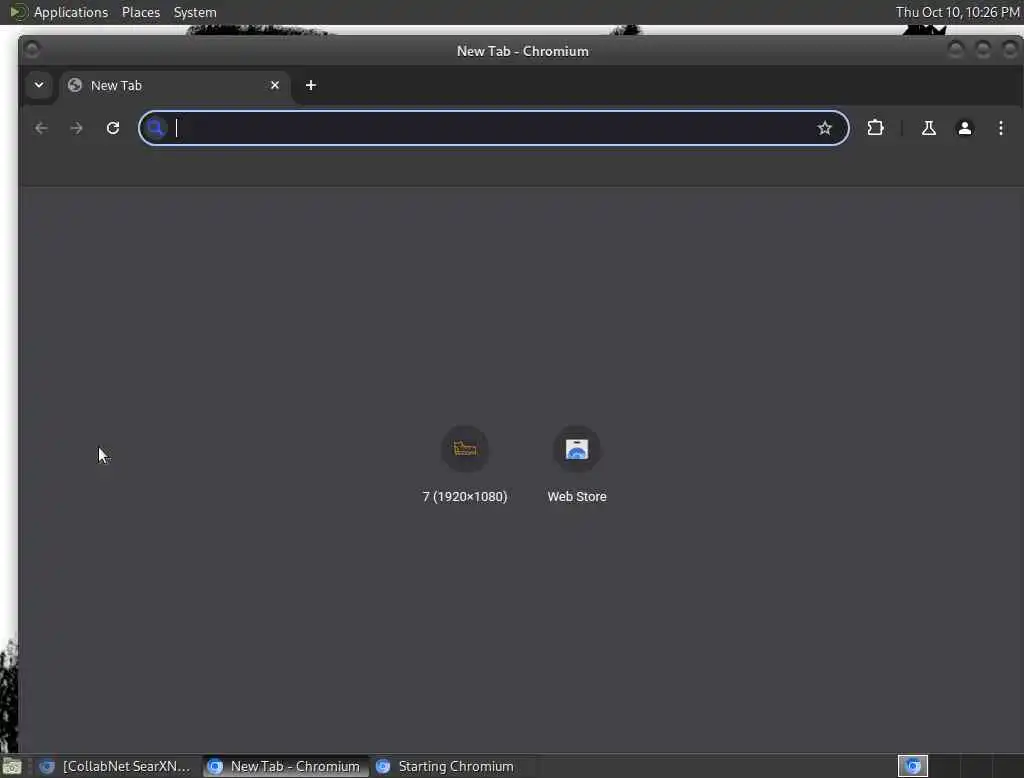Viewport: 1024px width, 778px height.
Task: Focus the address bar field
Action: [x=493, y=128]
